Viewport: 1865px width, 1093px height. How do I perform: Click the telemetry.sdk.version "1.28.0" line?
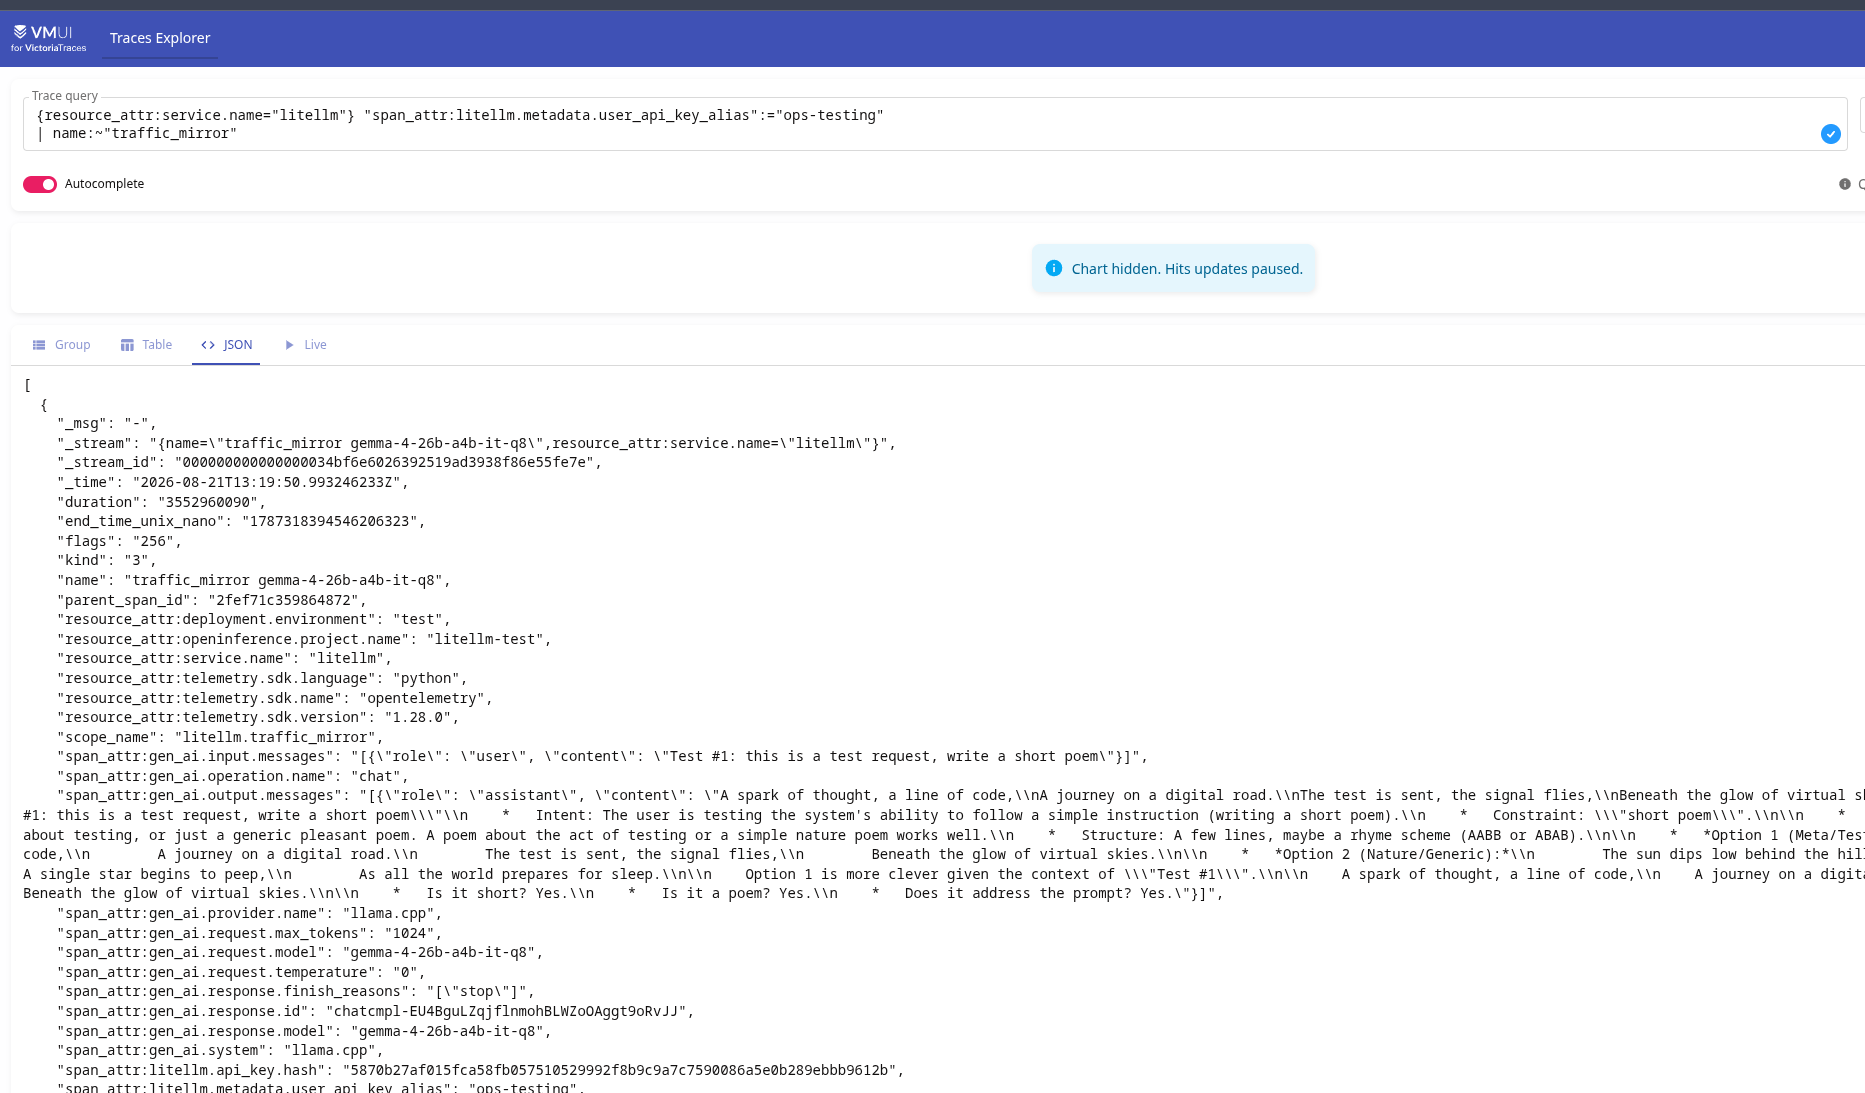point(258,717)
